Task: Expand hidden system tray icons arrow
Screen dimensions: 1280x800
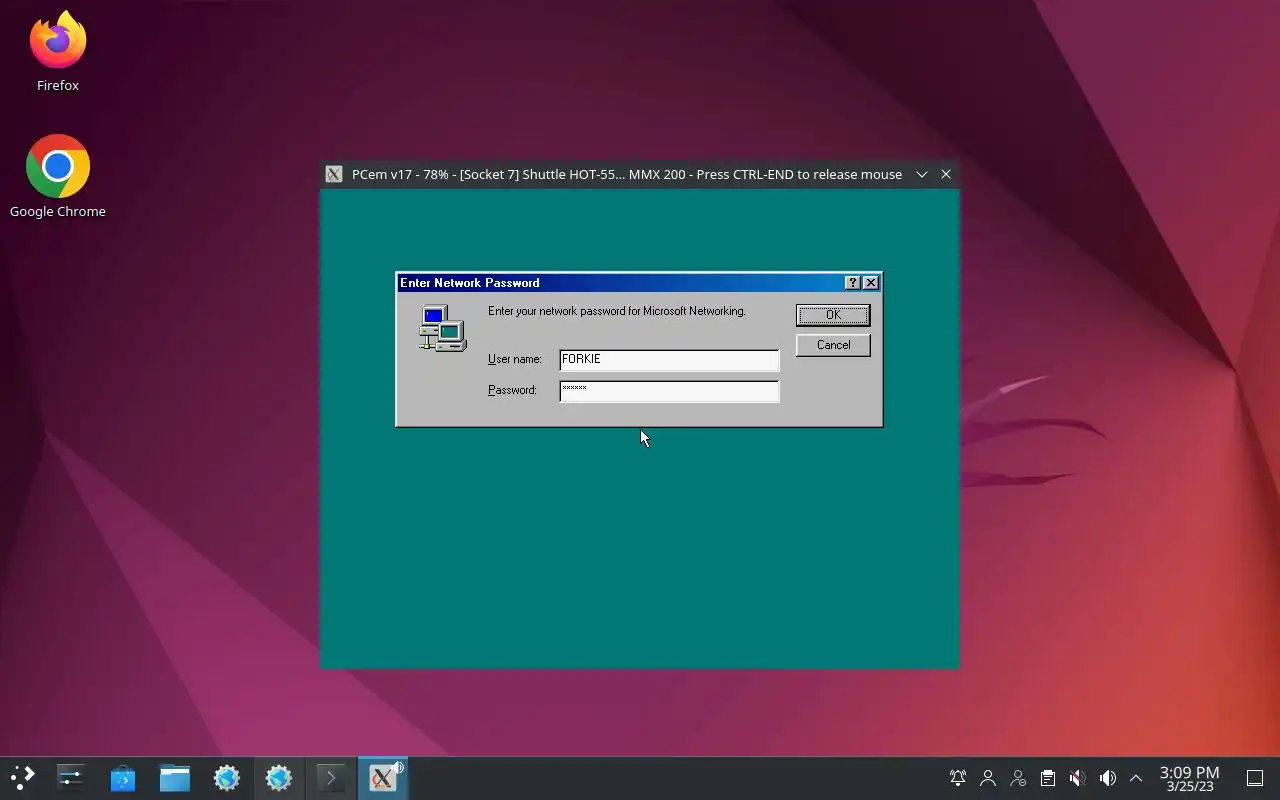Action: pos(1136,778)
